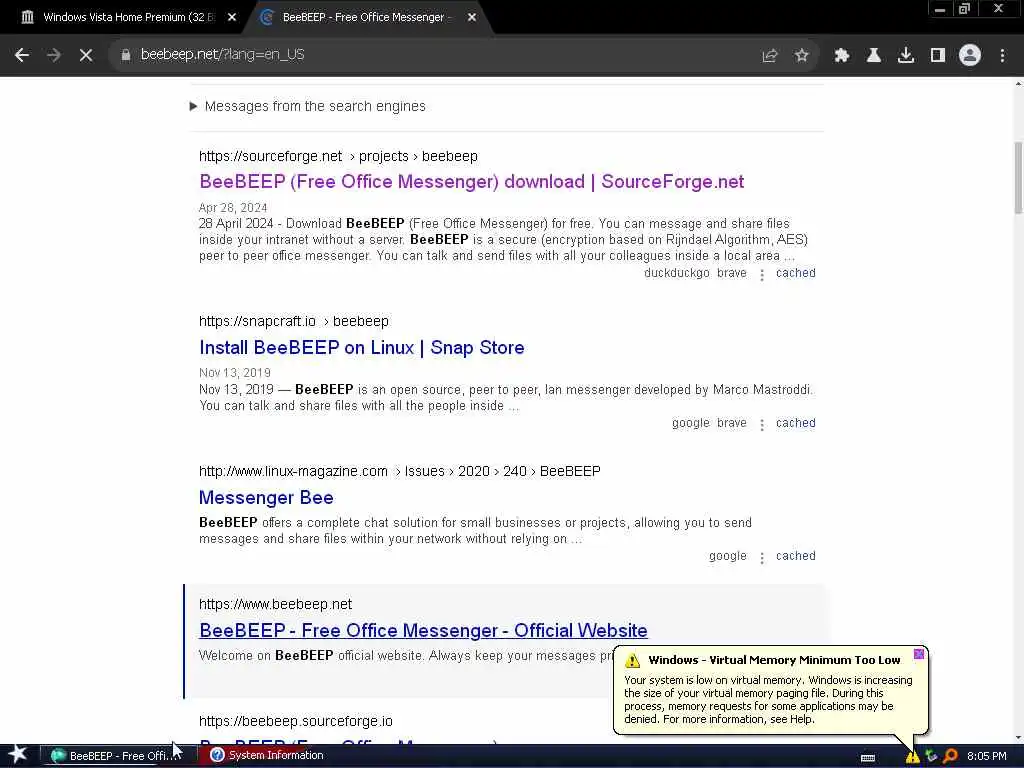Open the more options dots for Messenger Bee result
Image resolution: width=1024 pixels, height=768 pixels.
tap(761, 558)
